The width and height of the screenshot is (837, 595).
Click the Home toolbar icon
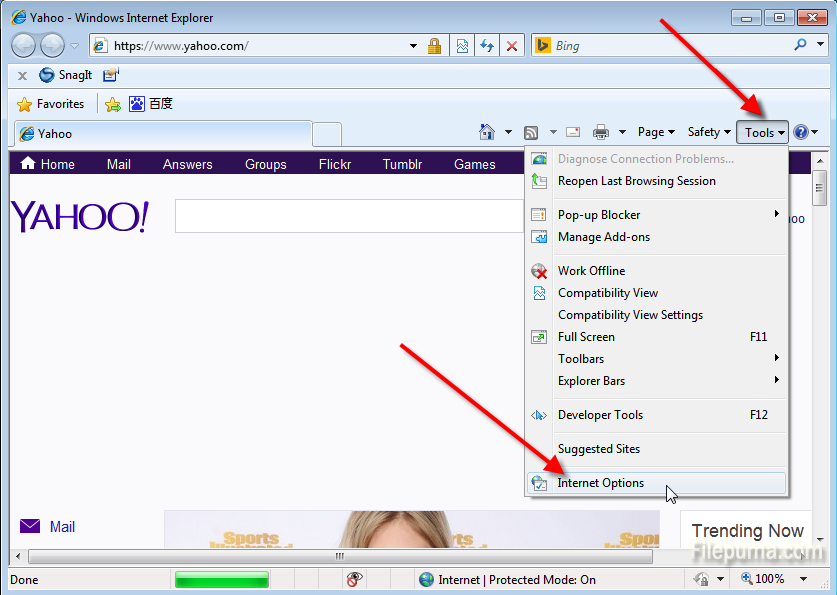pos(487,132)
